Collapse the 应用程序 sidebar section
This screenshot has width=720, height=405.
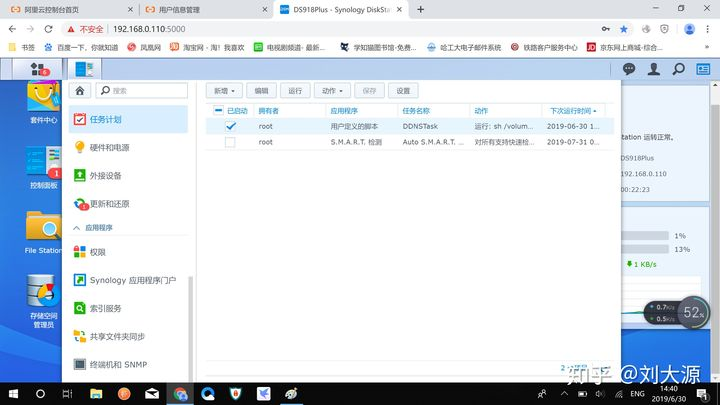pos(77,228)
